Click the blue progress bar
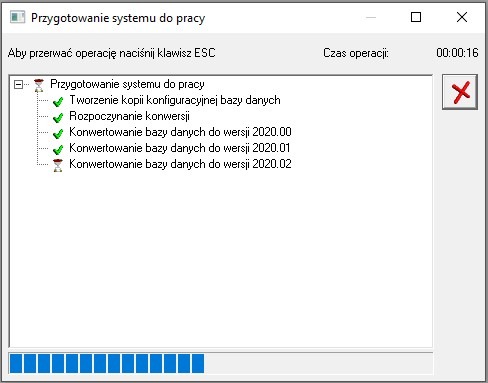Screen dimensions: 488x383 pyautogui.click(x=221, y=363)
